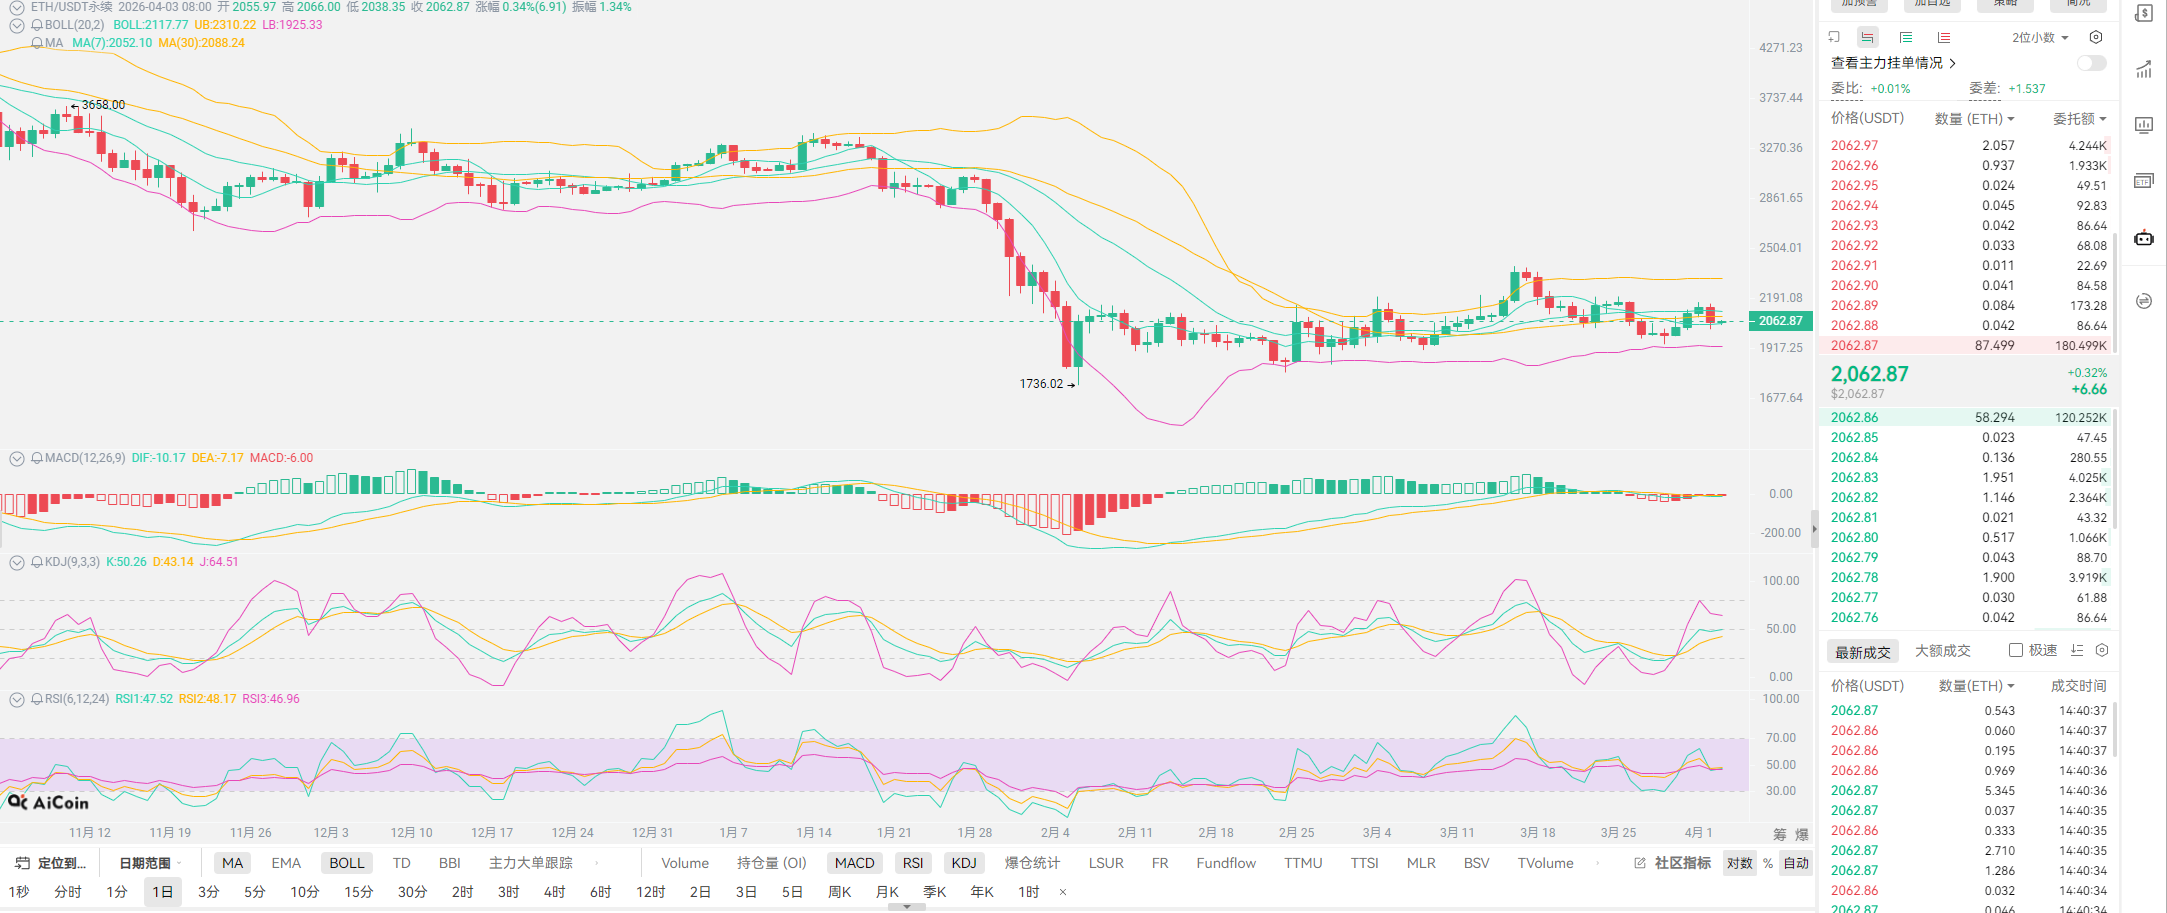Toggle the 对数 log scale button
Image resolution: width=2167 pixels, height=913 pixels.
1739,863
